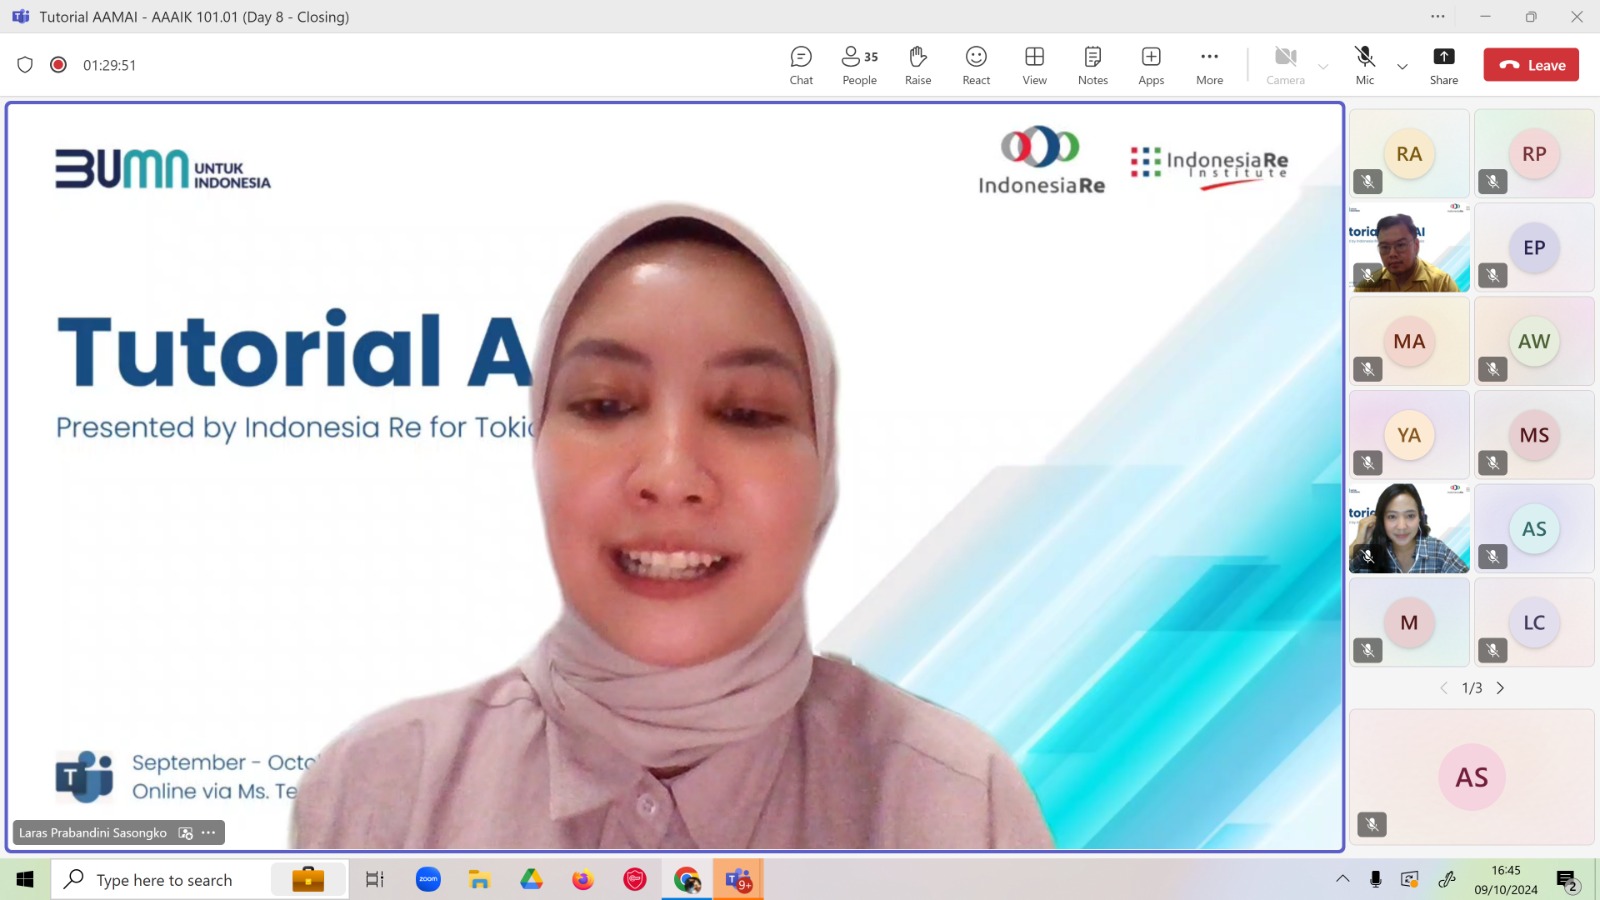The height and width of the screenshot is (900, 1600).
Task: Raise your hand in the meeting
Action: pyautogui.click(x=918, y=66)
